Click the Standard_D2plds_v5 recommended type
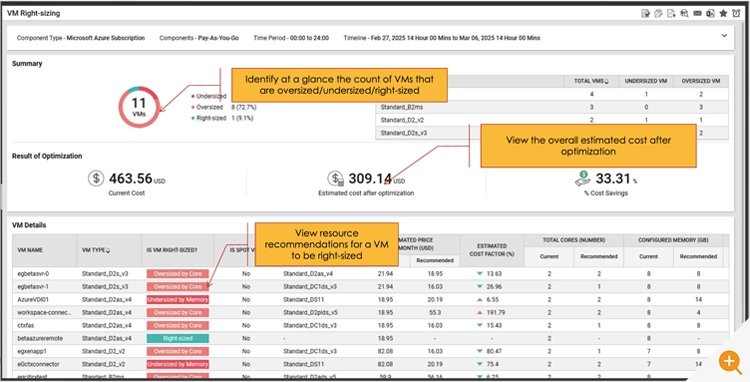The width and height of the screenshot is (750, 382). [310, 313]
